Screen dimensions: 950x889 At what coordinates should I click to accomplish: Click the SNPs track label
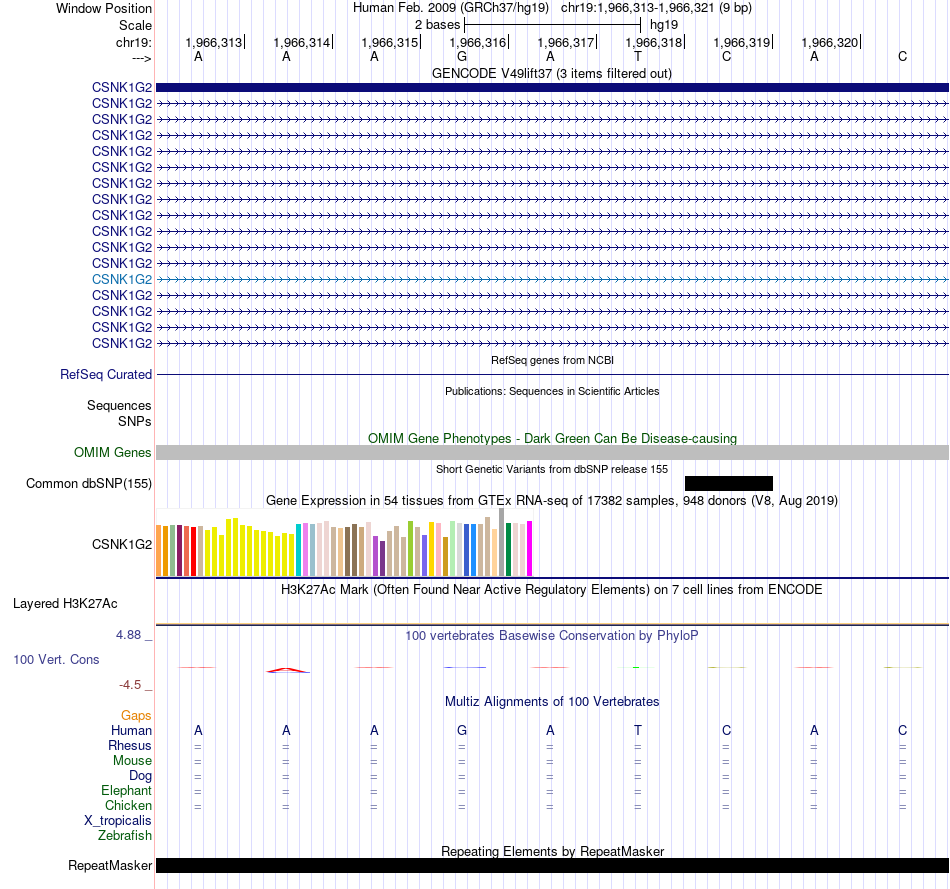click(135, 421)
